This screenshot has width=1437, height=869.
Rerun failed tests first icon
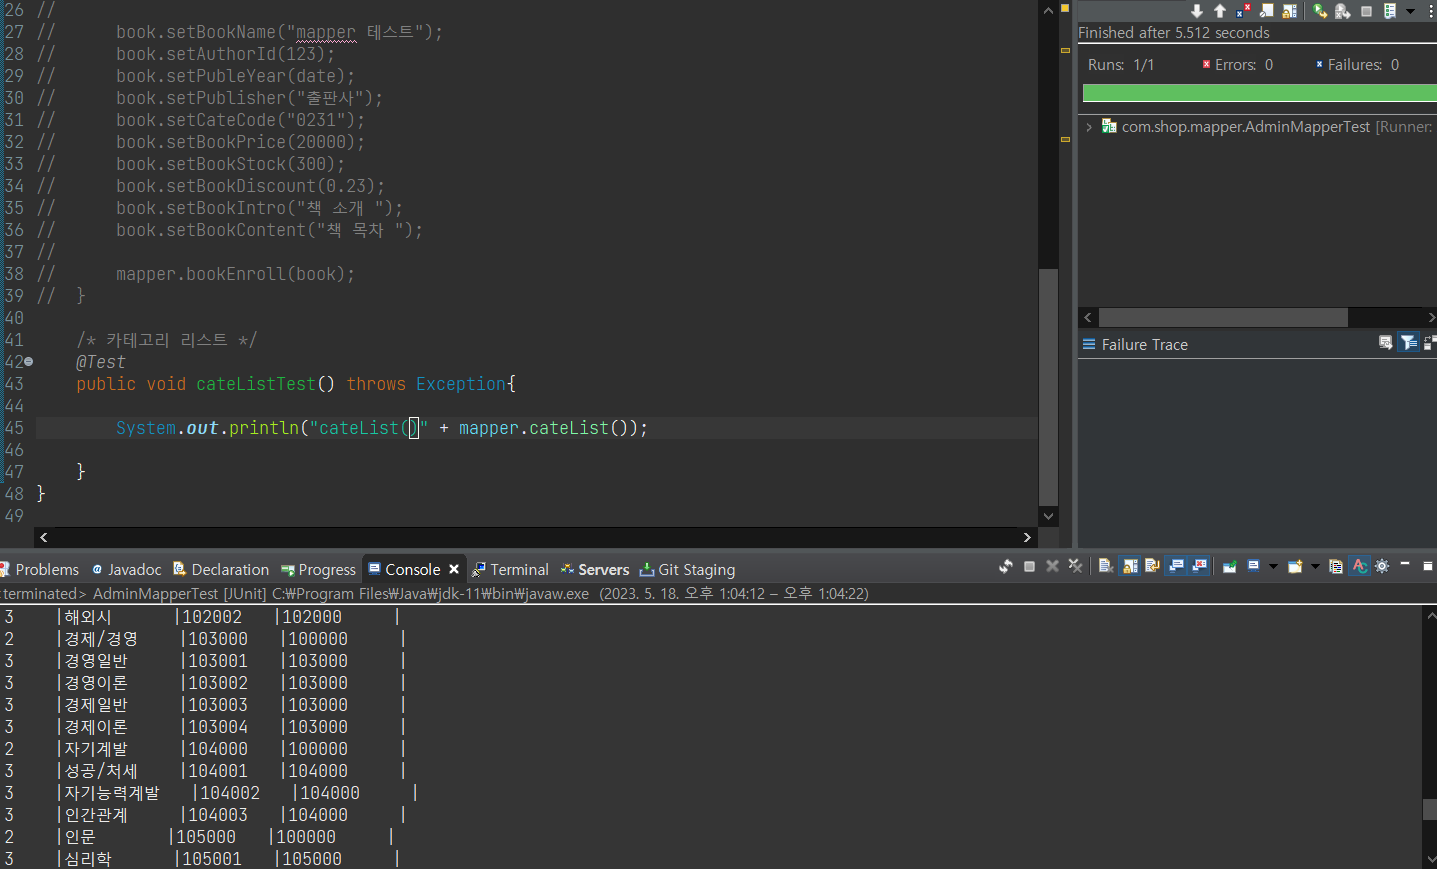pyautogui.click(x=1343, y=11)
